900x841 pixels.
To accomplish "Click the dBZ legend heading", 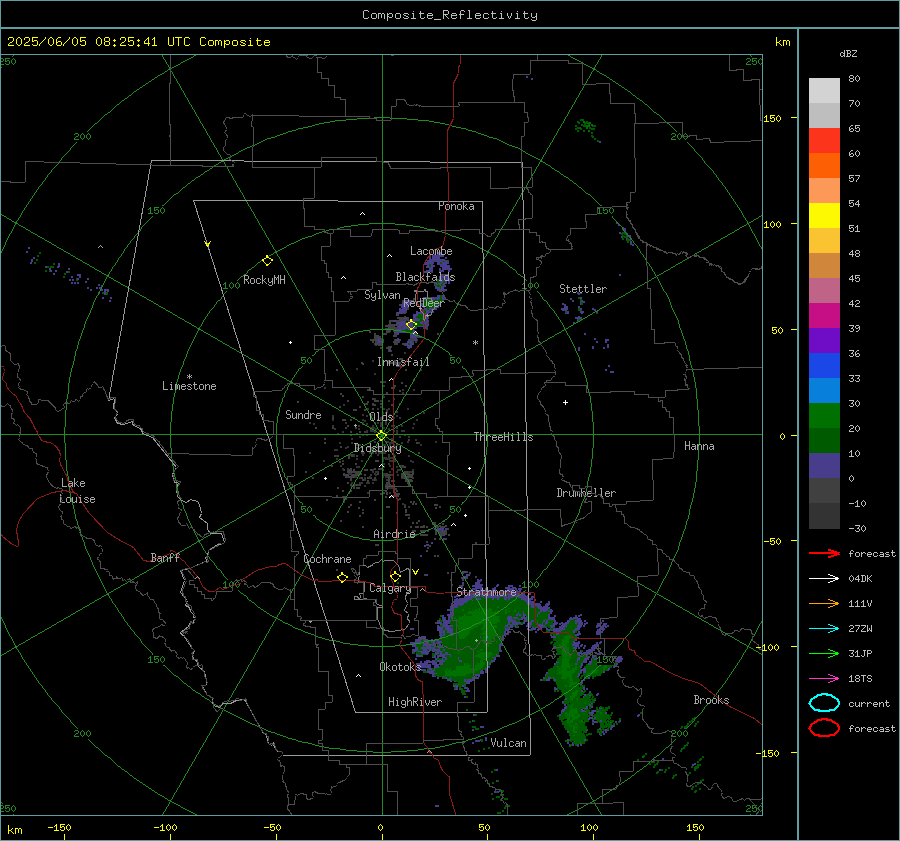I will [x=848, y=53].
